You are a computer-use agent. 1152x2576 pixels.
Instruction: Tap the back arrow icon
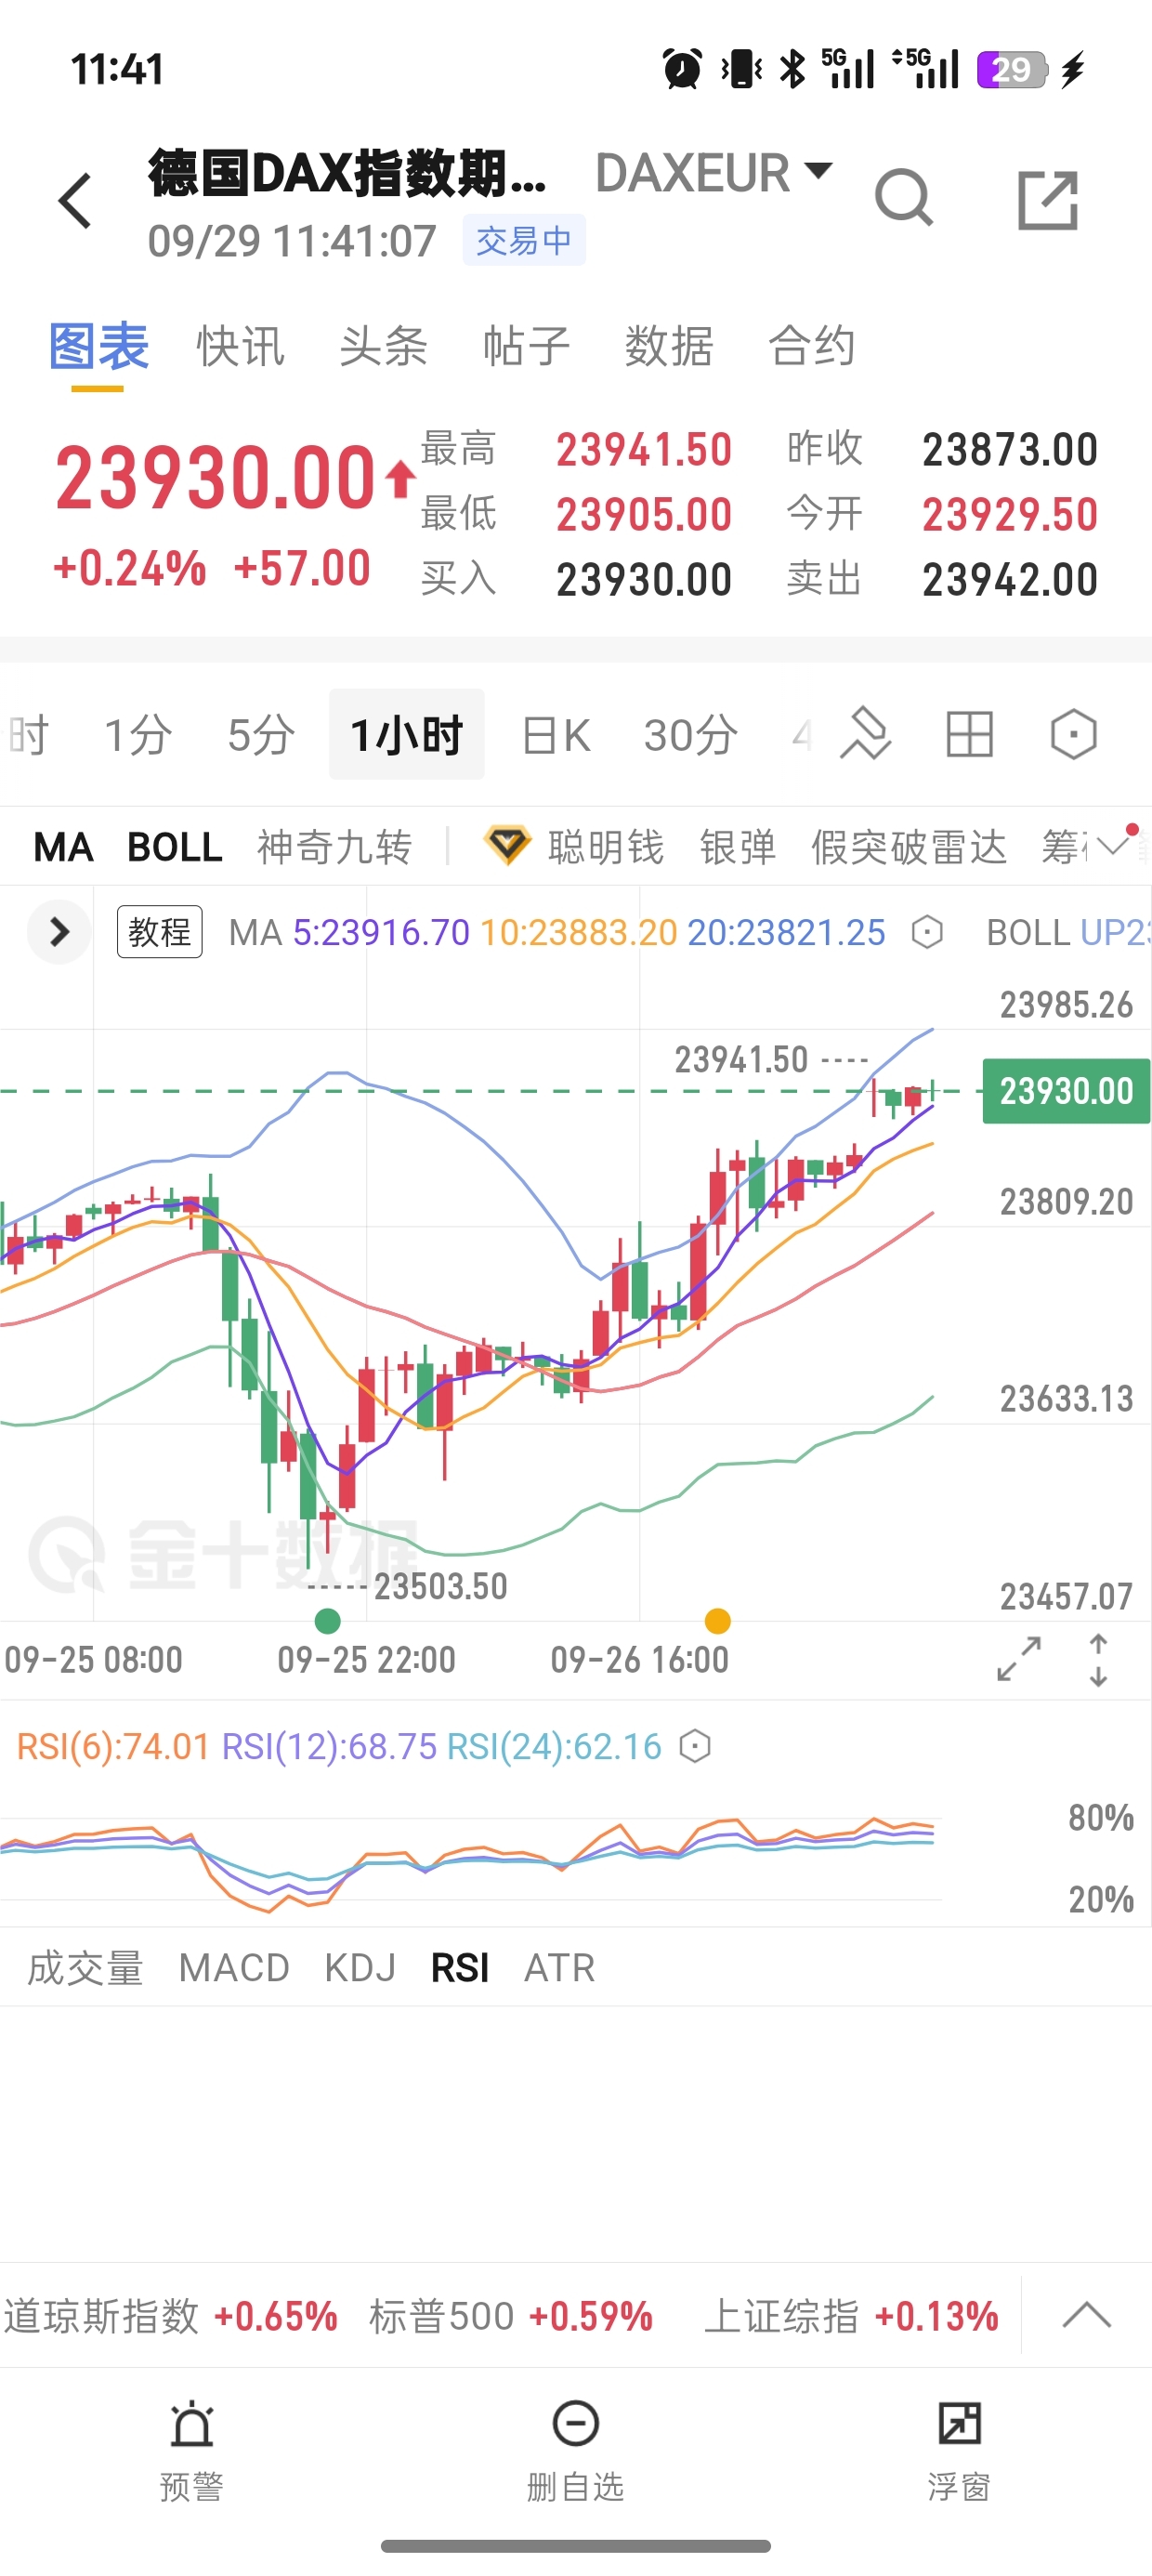click(x=76, y=200)
